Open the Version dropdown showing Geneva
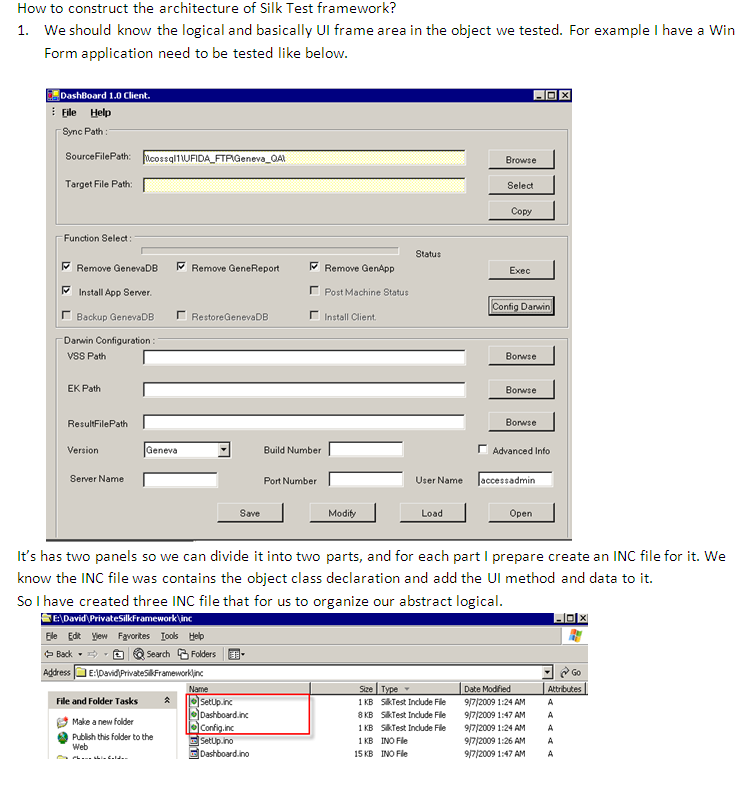 tap(224, 449)
